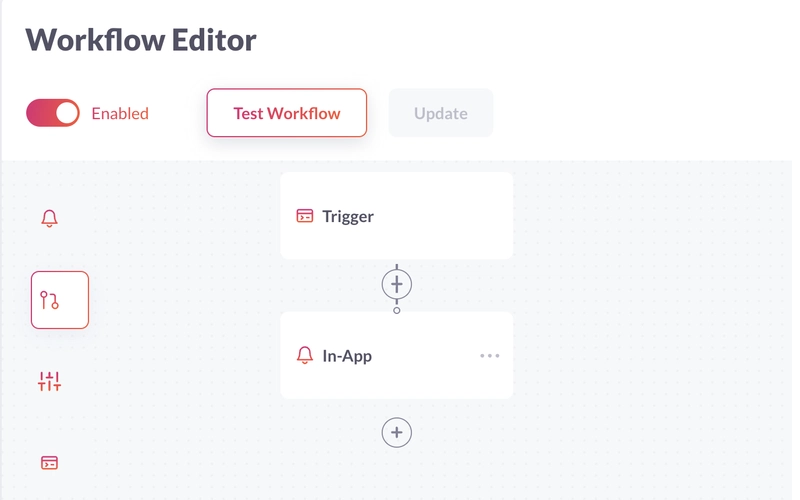Viewport: 800px width, 500px height.
Task: Click the greyed-out Update button
Action: 441,113
